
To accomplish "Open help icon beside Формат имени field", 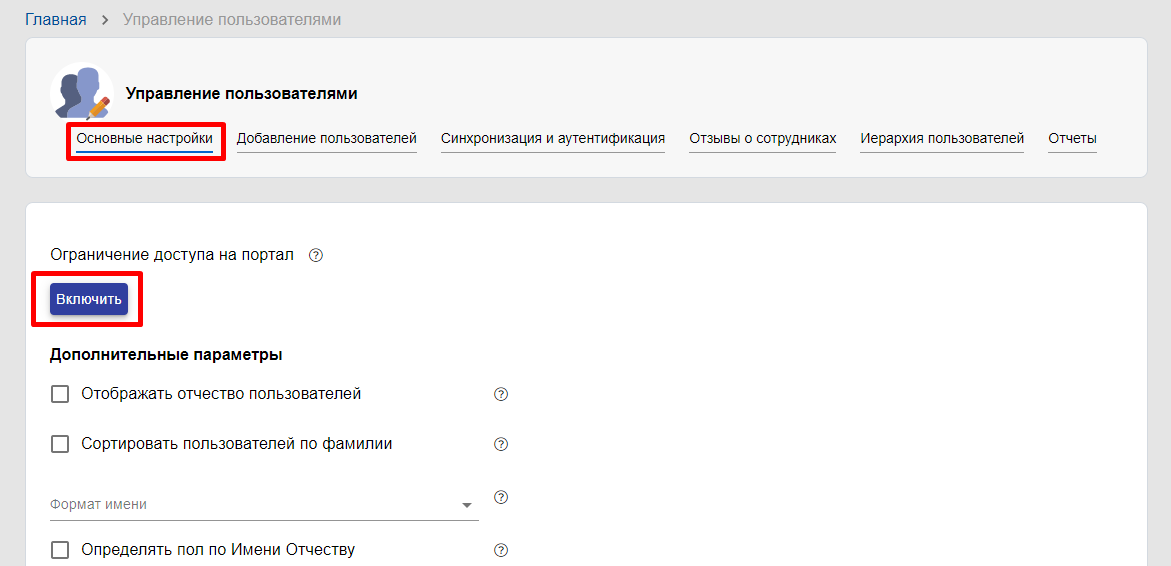I will 501,497.
